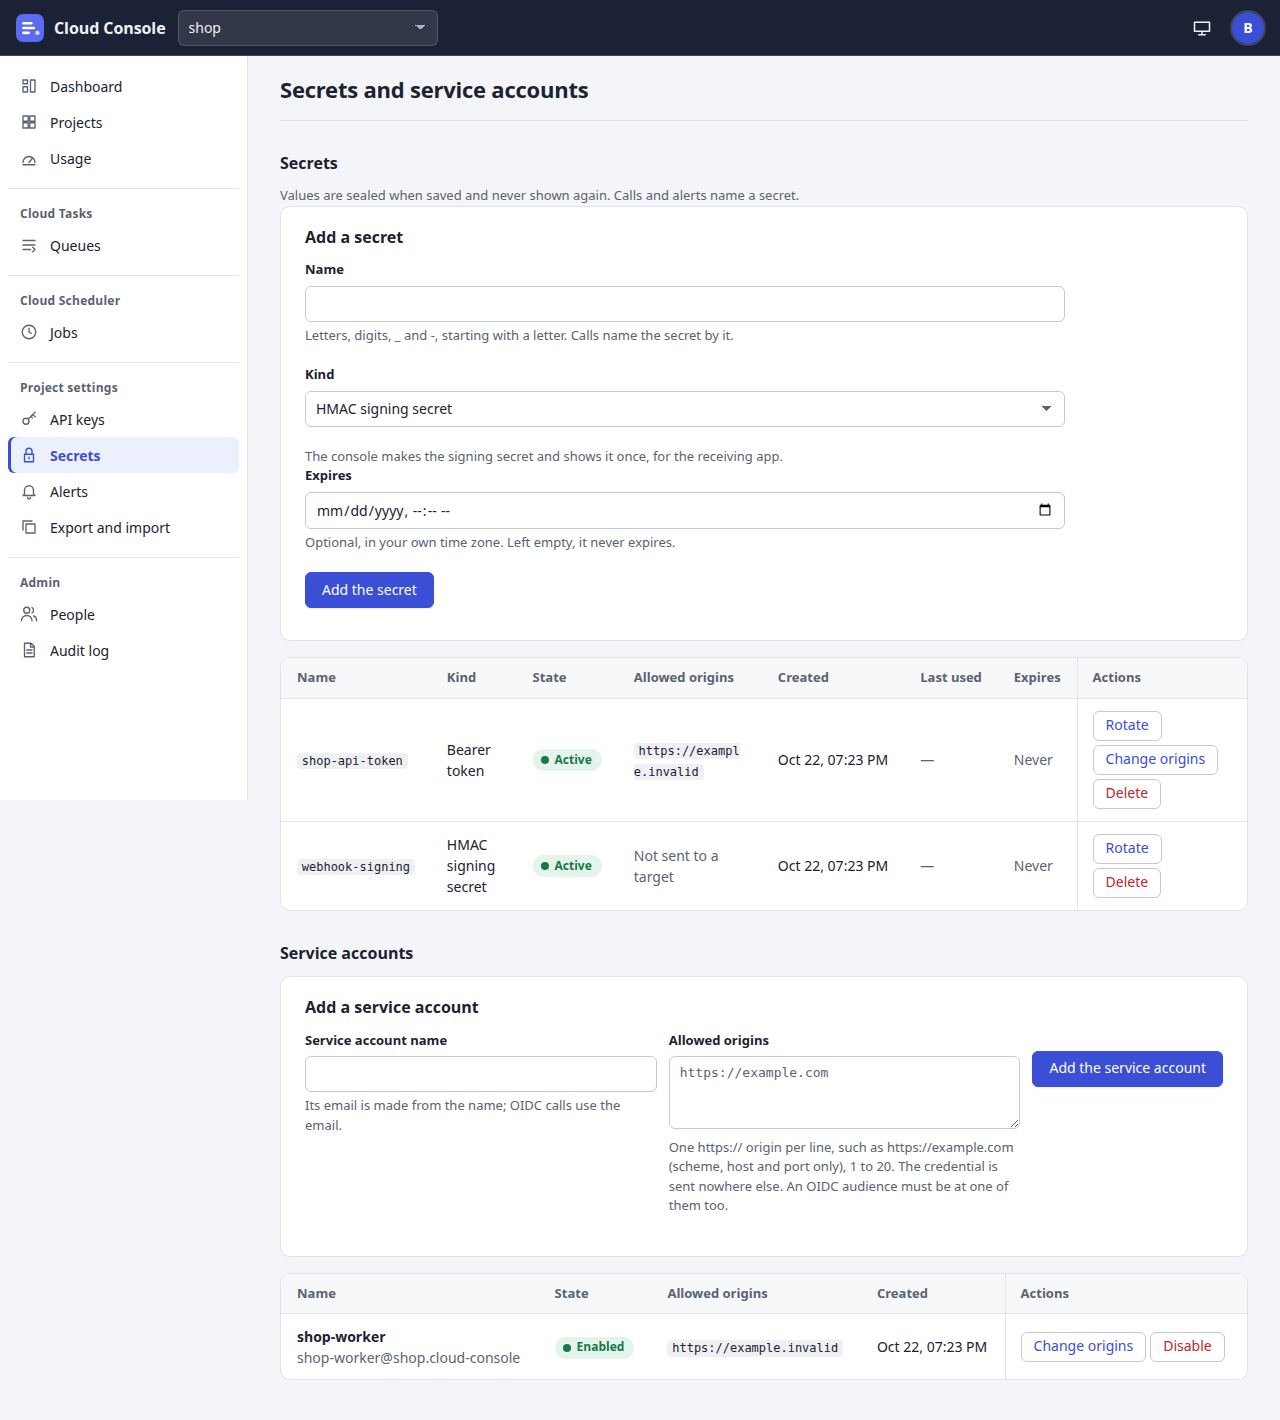Open the shop project selector dropdown

(x=308, y=28)
